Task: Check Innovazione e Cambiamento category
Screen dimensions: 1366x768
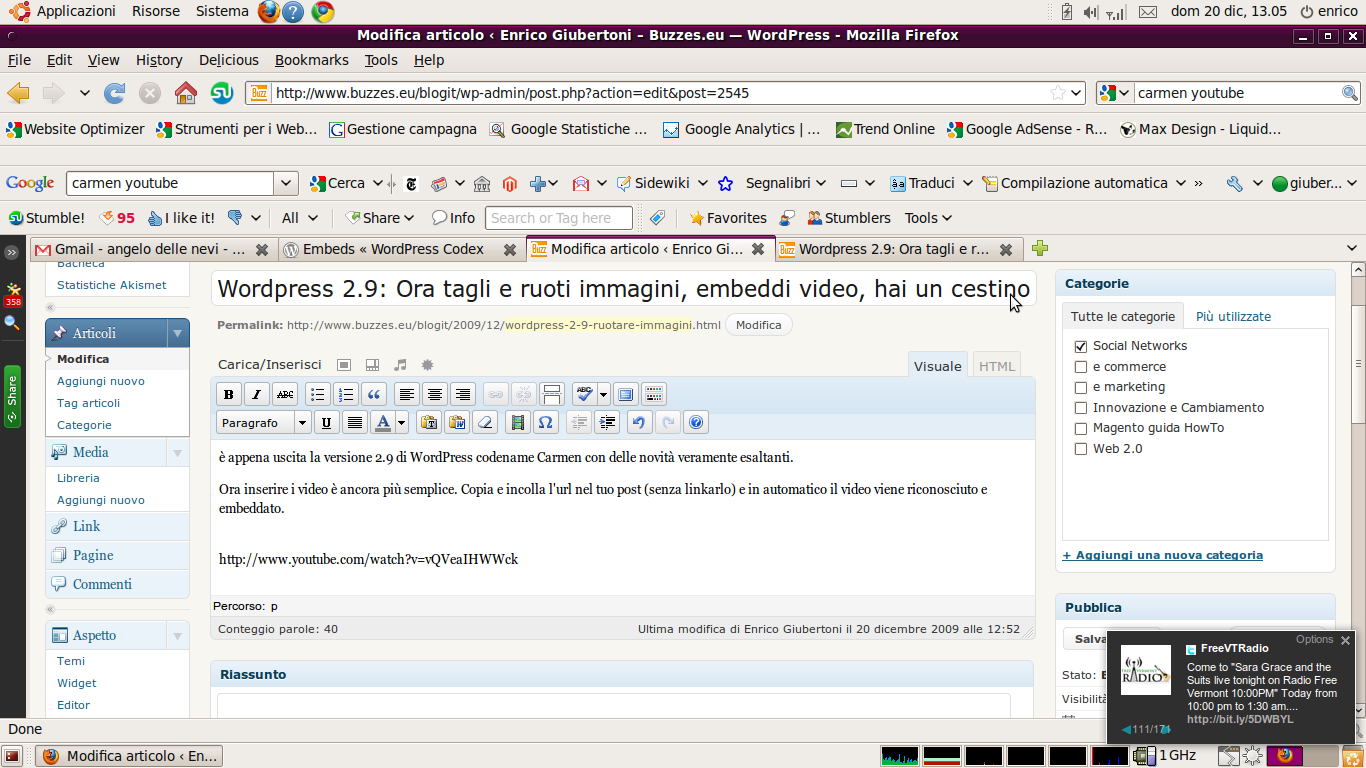Action: [x=1080, y=408]
